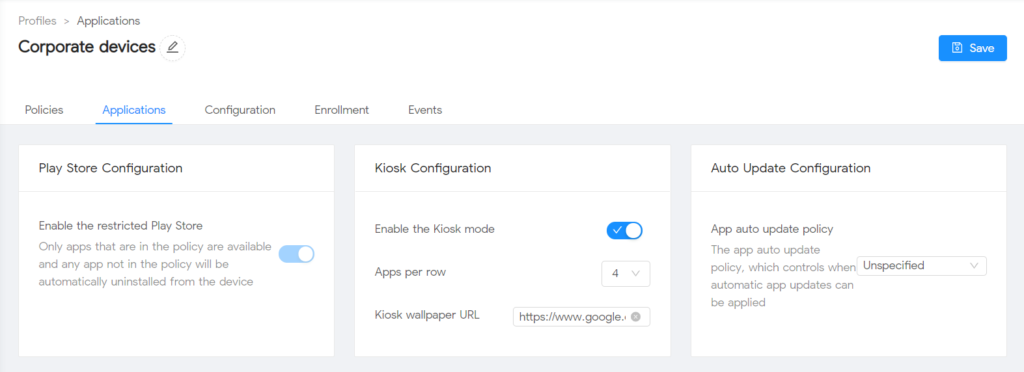The width and height of the screenshot is (1024, 372).
Task: Switch to the Policies tab
Action: pyautogui.click(x=44, y=110)
